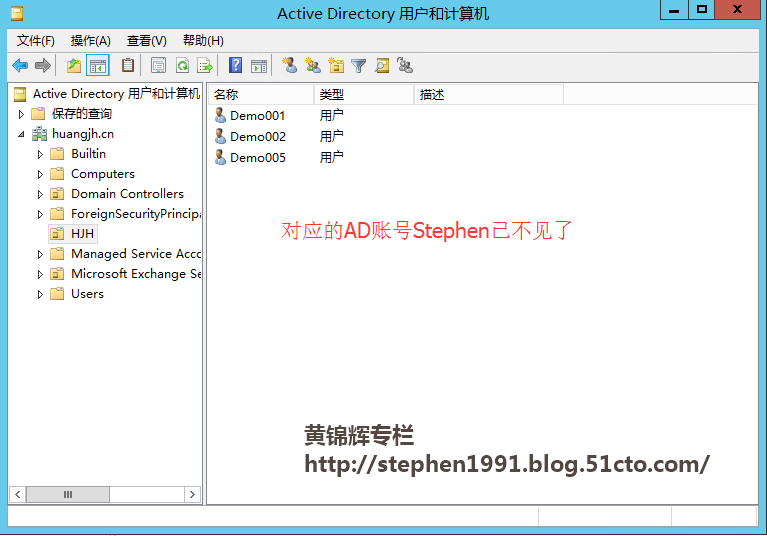Image resolution: width=767 pixels, height=536 pixels.
Task: Expand the Users container
Action: click(40, 294)
